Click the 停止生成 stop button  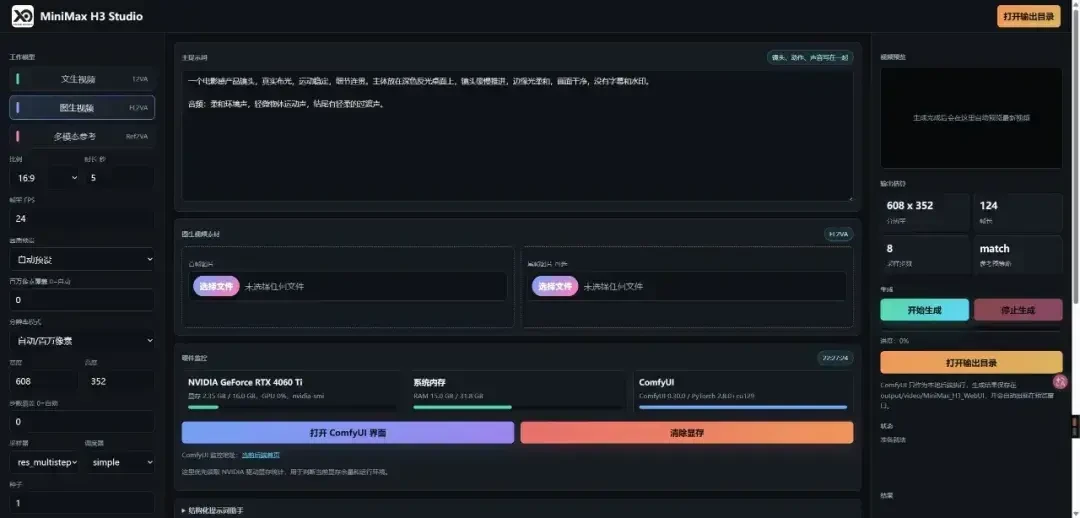click(1018, 310)
